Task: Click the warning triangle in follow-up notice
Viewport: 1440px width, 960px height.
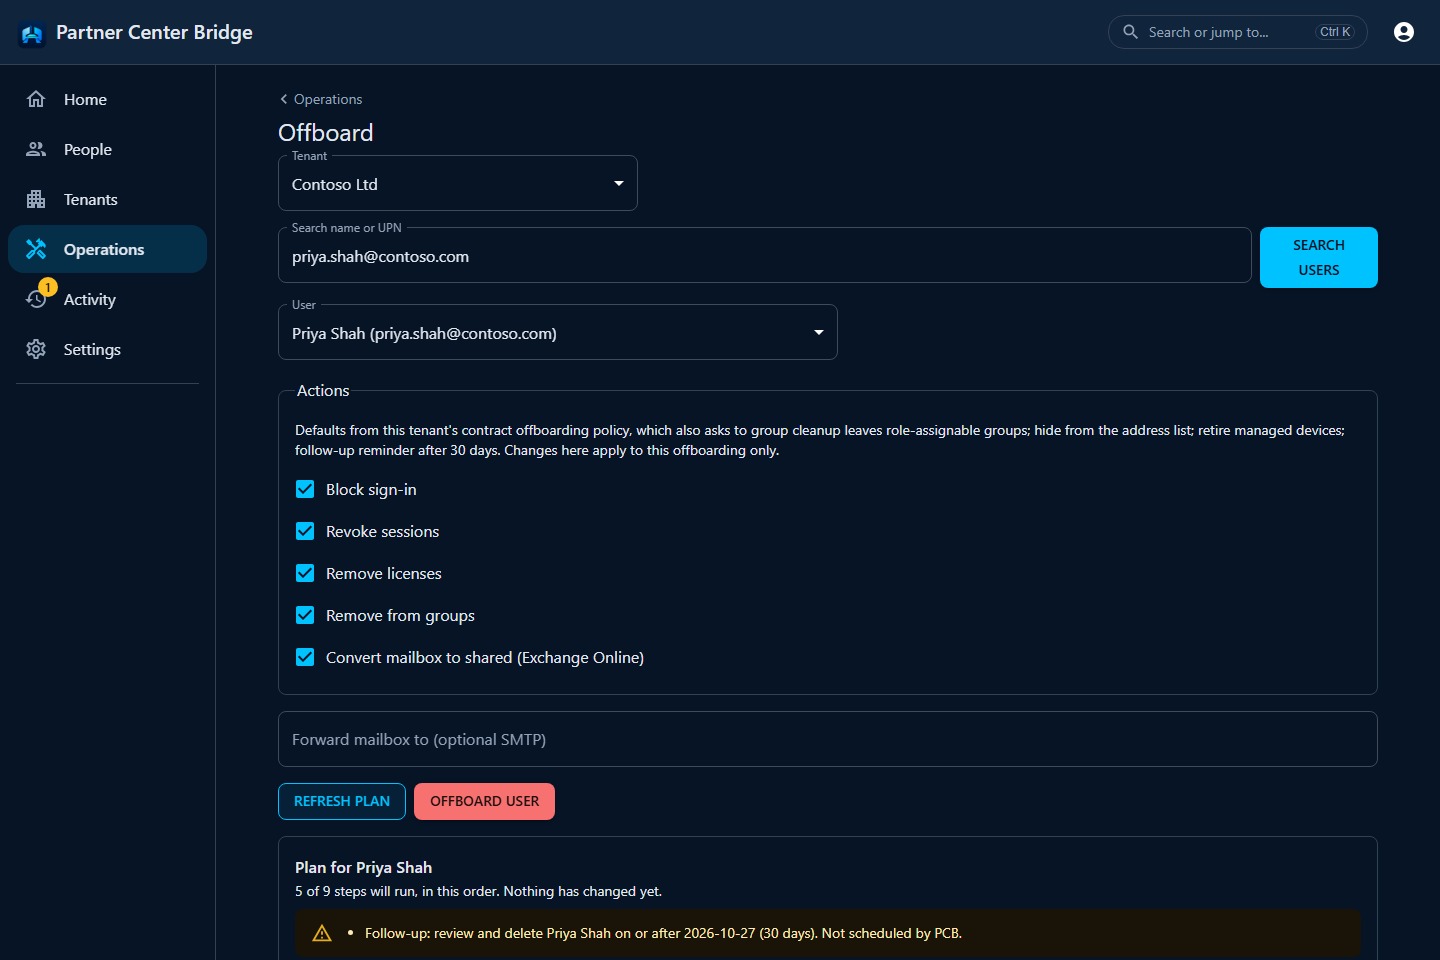Action: [x=322, y=933]
